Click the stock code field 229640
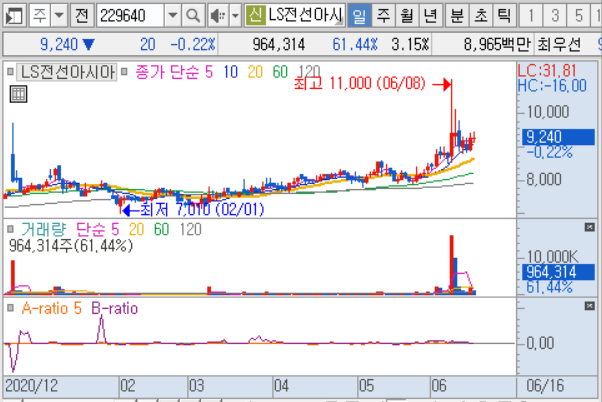 [x=130, y=16]
